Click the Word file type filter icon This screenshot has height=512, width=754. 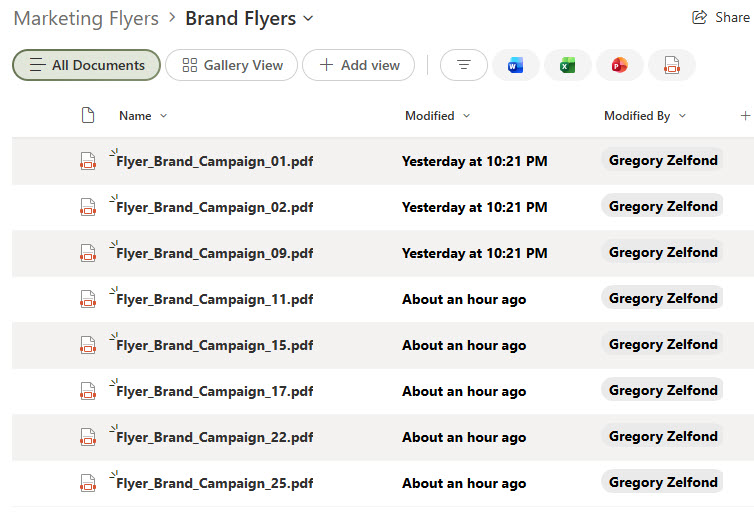(x=515, y=65)
